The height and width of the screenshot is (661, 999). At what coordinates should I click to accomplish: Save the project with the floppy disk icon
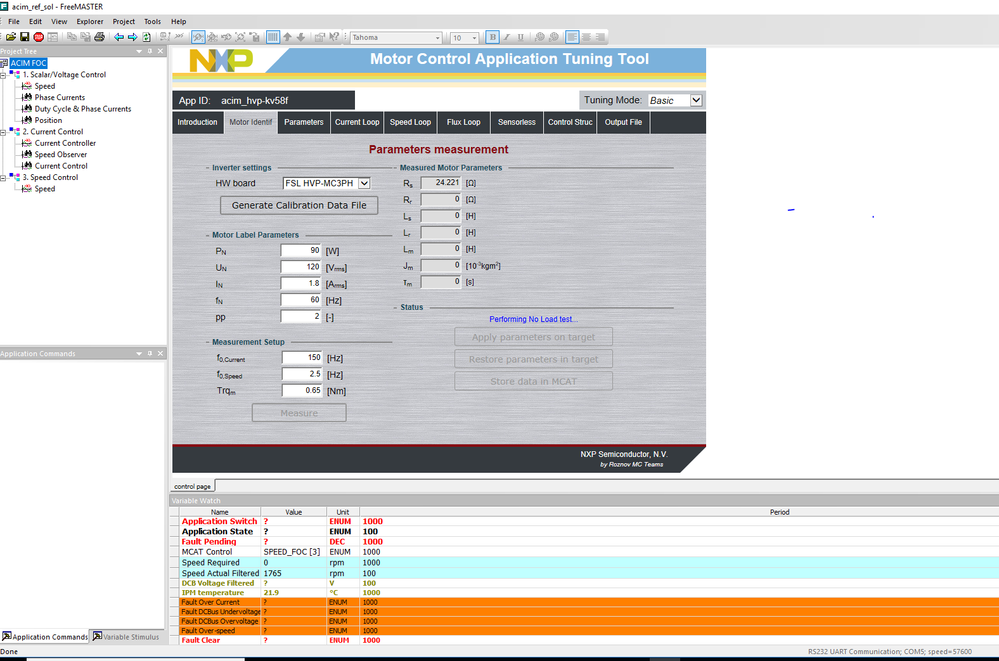coord(24,37)
